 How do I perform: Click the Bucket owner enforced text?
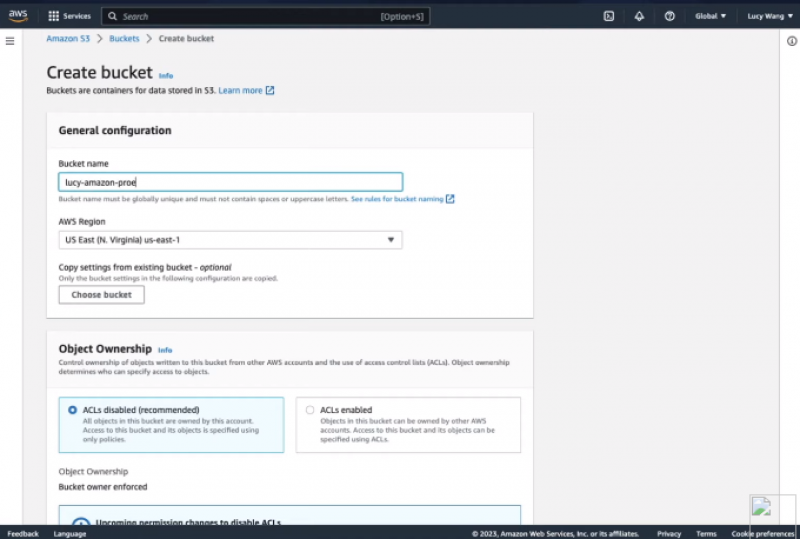(x=103, y=487)
